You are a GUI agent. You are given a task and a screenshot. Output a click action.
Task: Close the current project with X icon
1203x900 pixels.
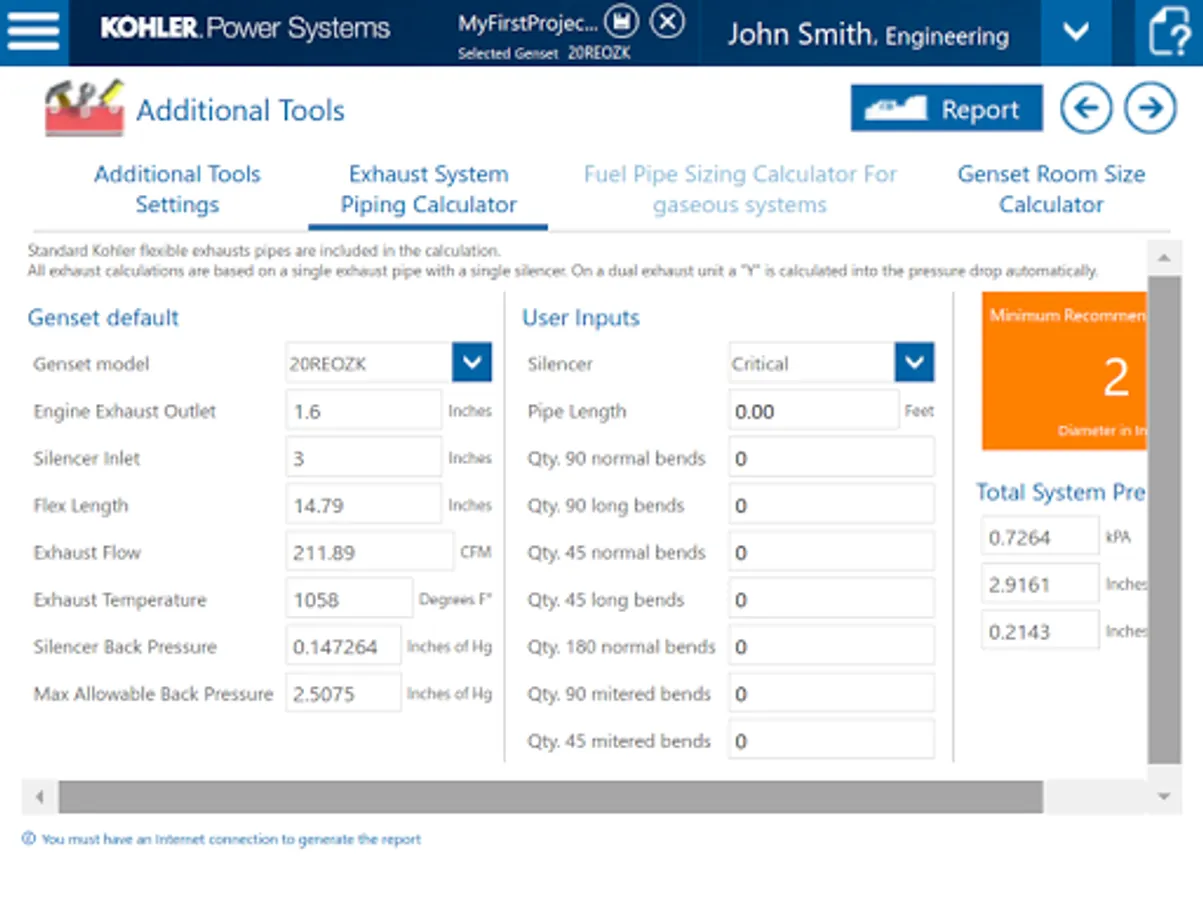[668, 21]
